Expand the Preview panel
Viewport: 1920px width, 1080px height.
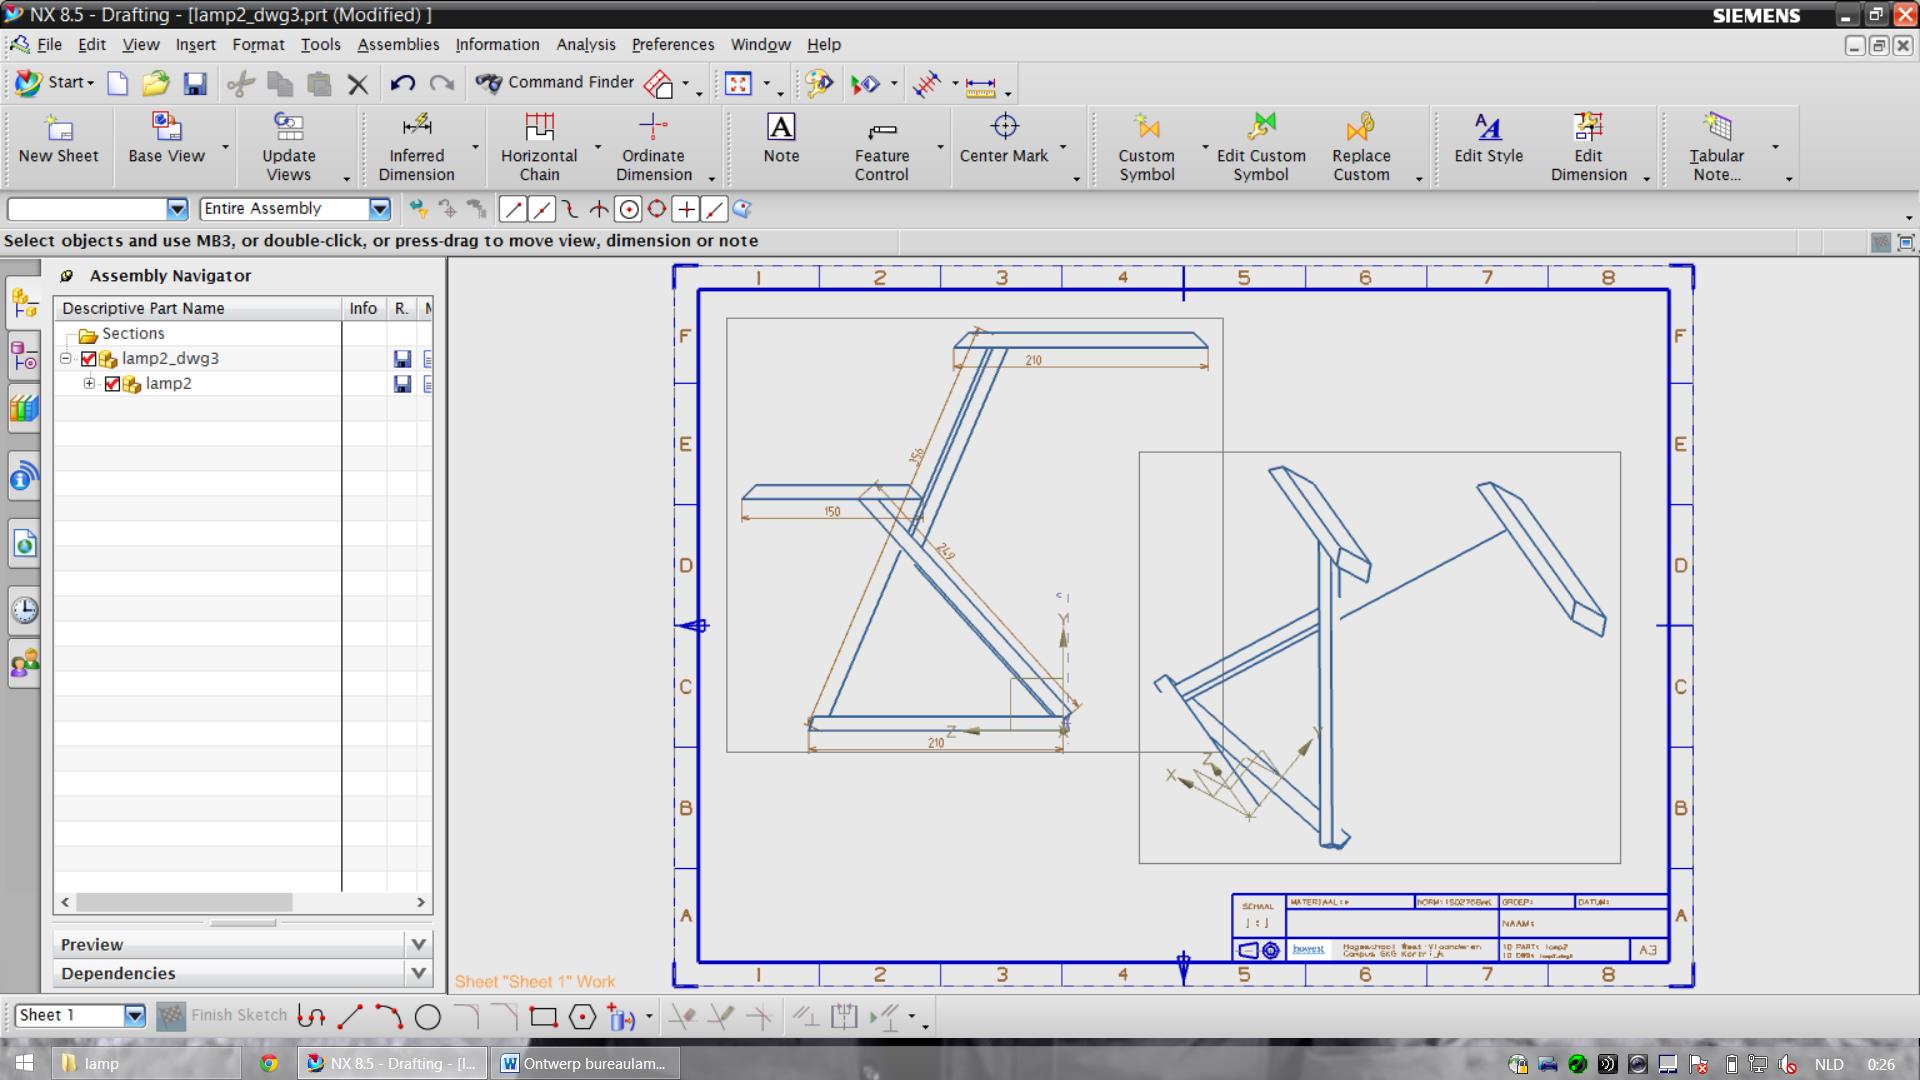(419, 943)
